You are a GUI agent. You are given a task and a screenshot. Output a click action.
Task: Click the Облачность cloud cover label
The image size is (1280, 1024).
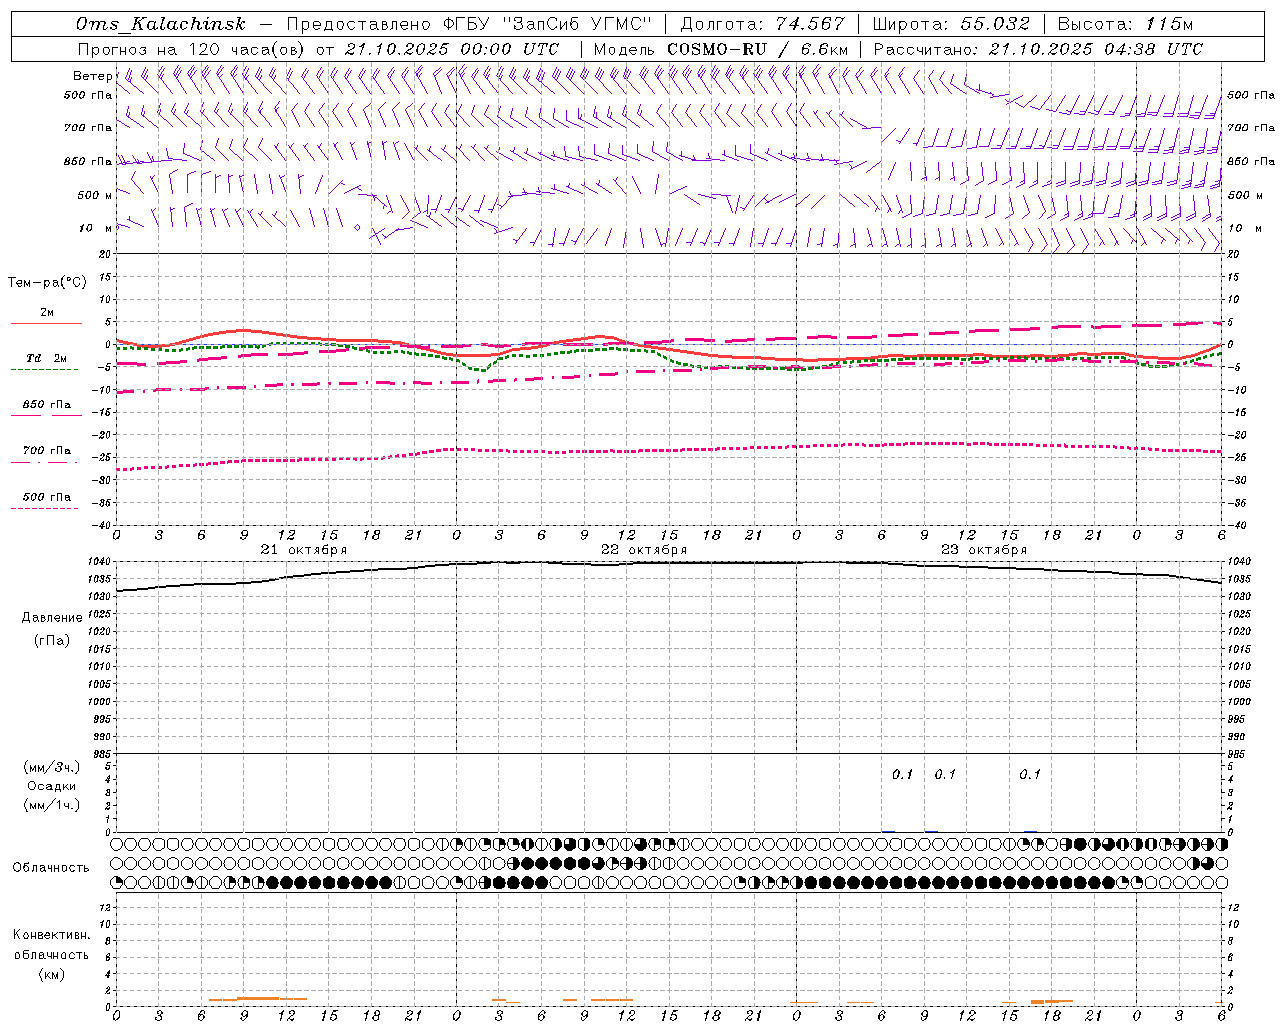click(x=51, y=868)
